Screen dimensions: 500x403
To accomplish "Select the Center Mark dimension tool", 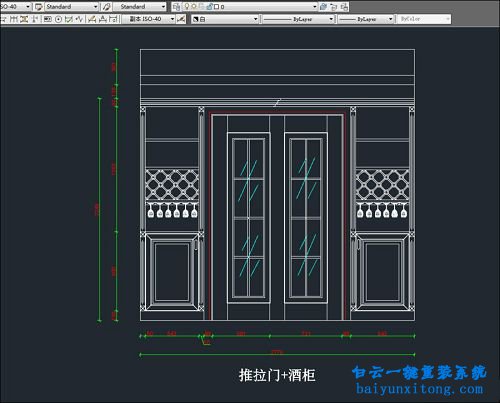I will (58, 19).
